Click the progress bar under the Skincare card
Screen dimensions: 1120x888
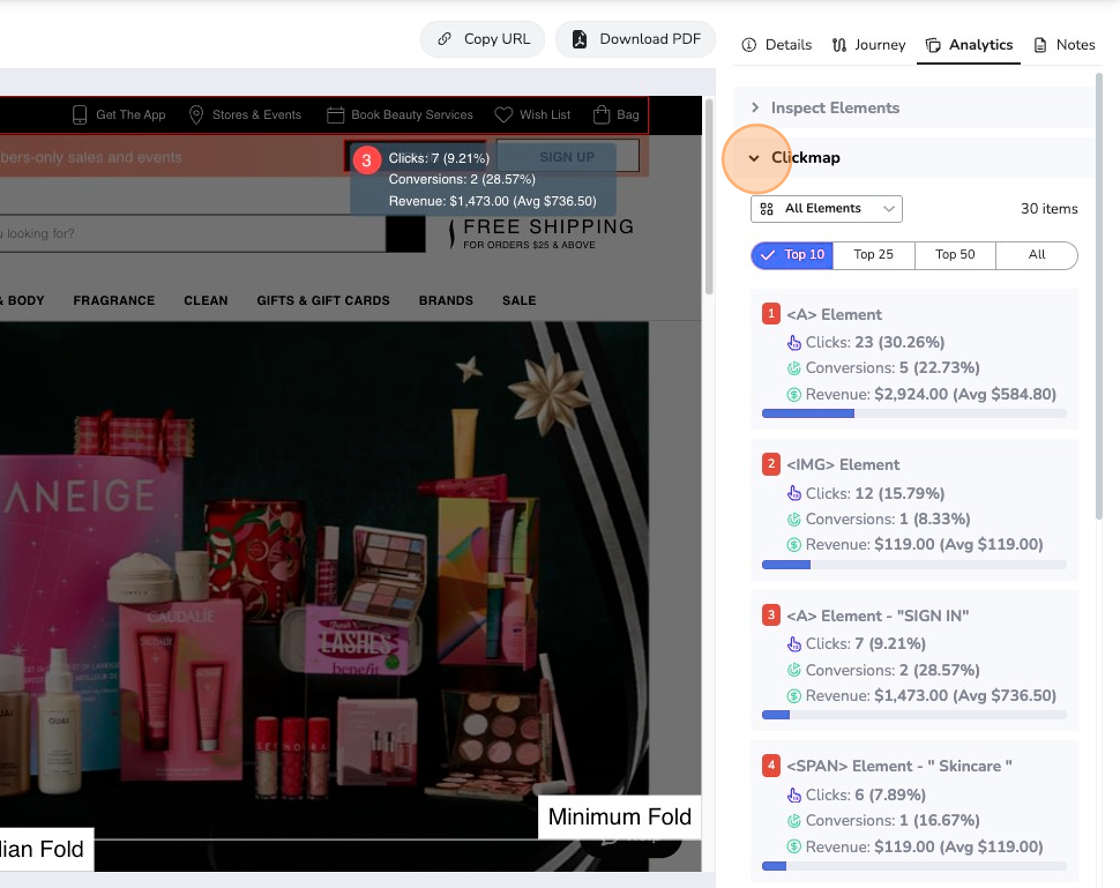(914, 866)
